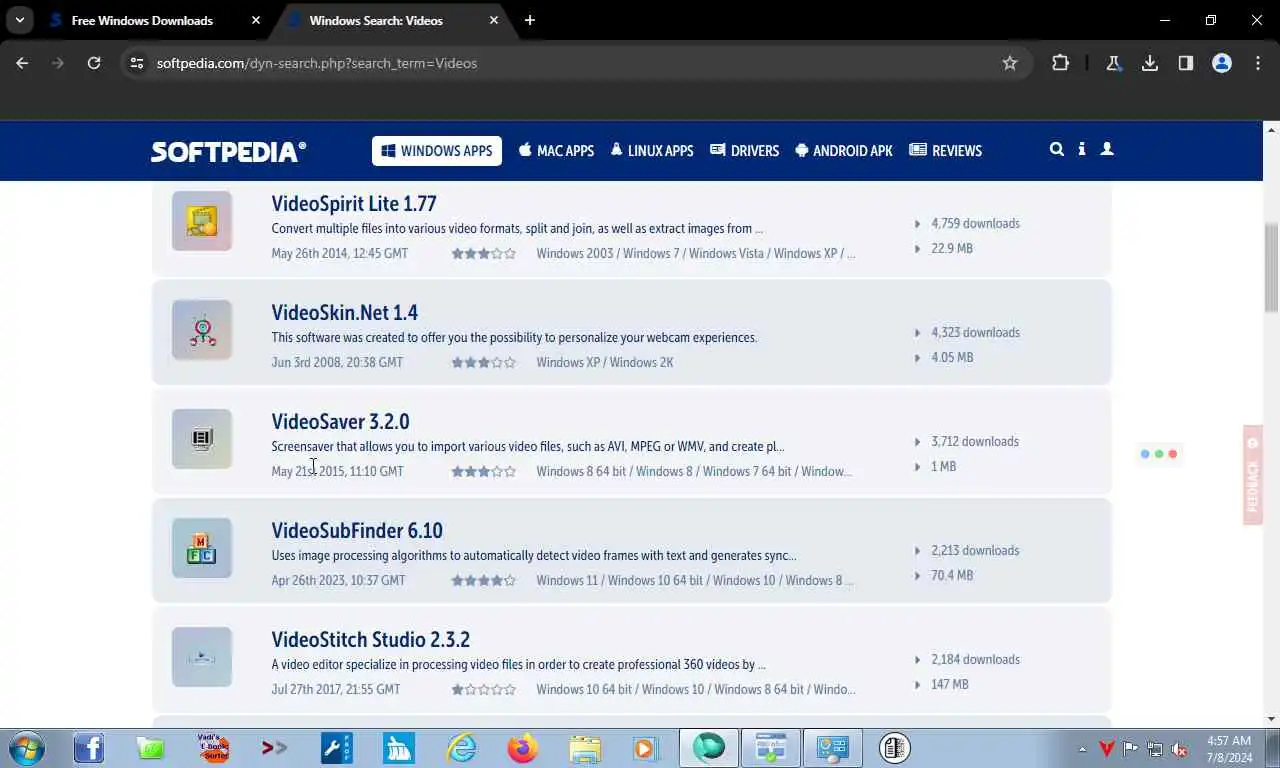
Task: Click the "22.9 MB" size text
Action: 951,249
